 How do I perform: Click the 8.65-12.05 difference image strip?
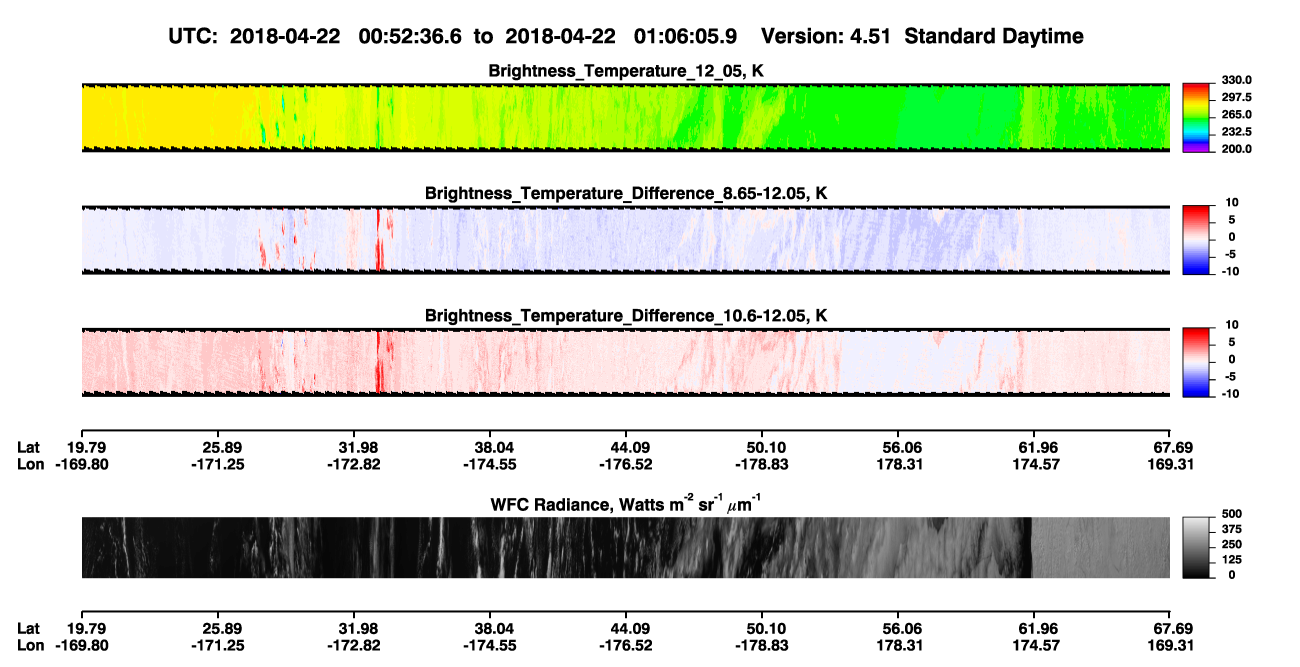point(626,240)
